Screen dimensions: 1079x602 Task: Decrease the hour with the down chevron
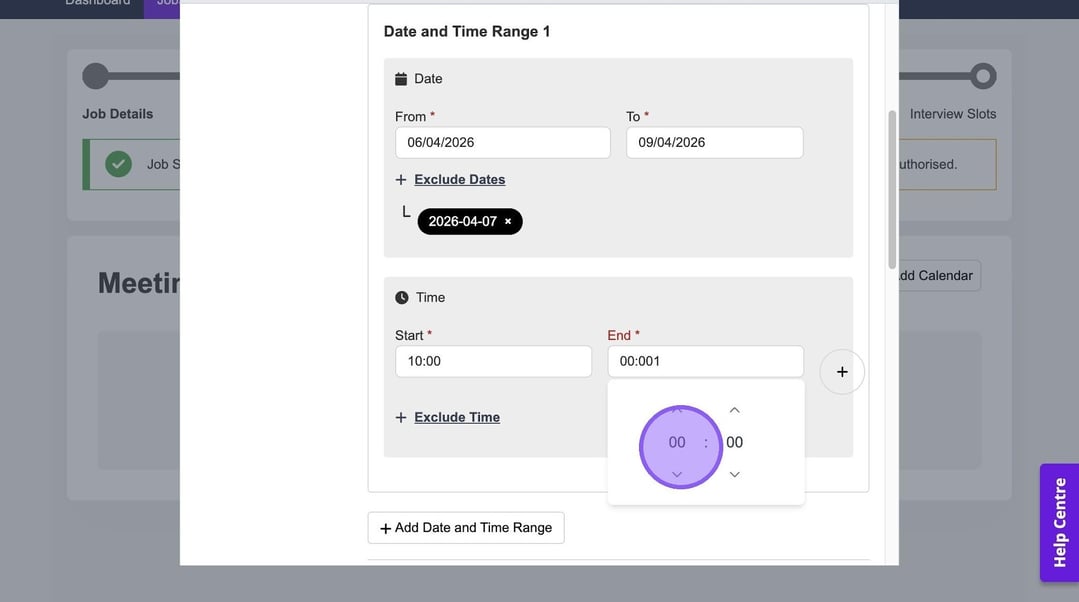[677, 474]
